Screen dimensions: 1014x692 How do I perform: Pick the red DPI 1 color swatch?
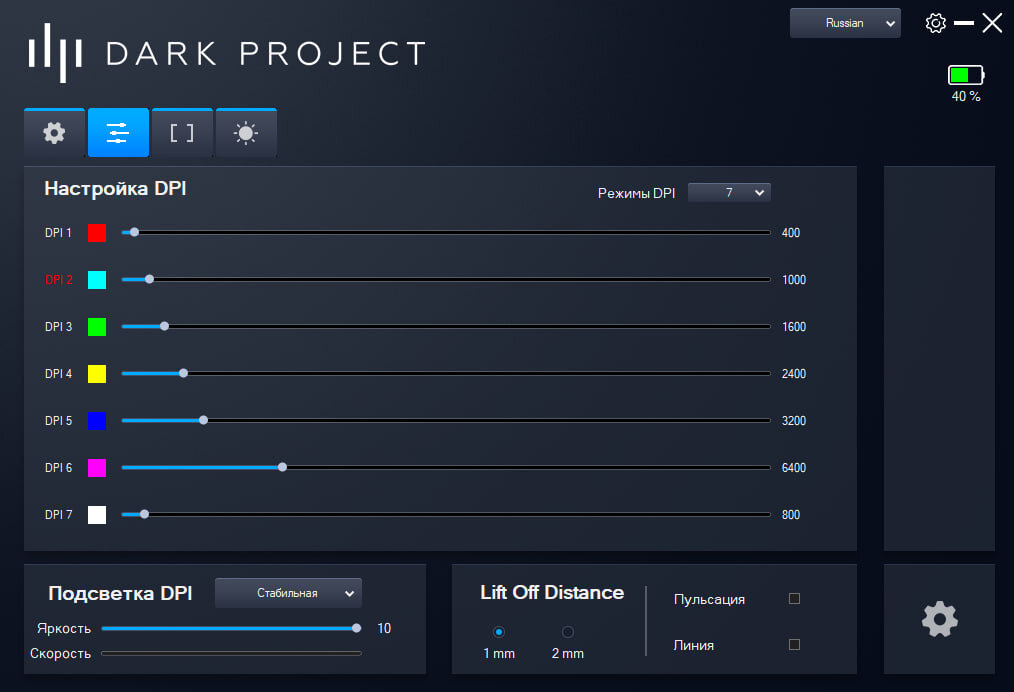[97, 233]
